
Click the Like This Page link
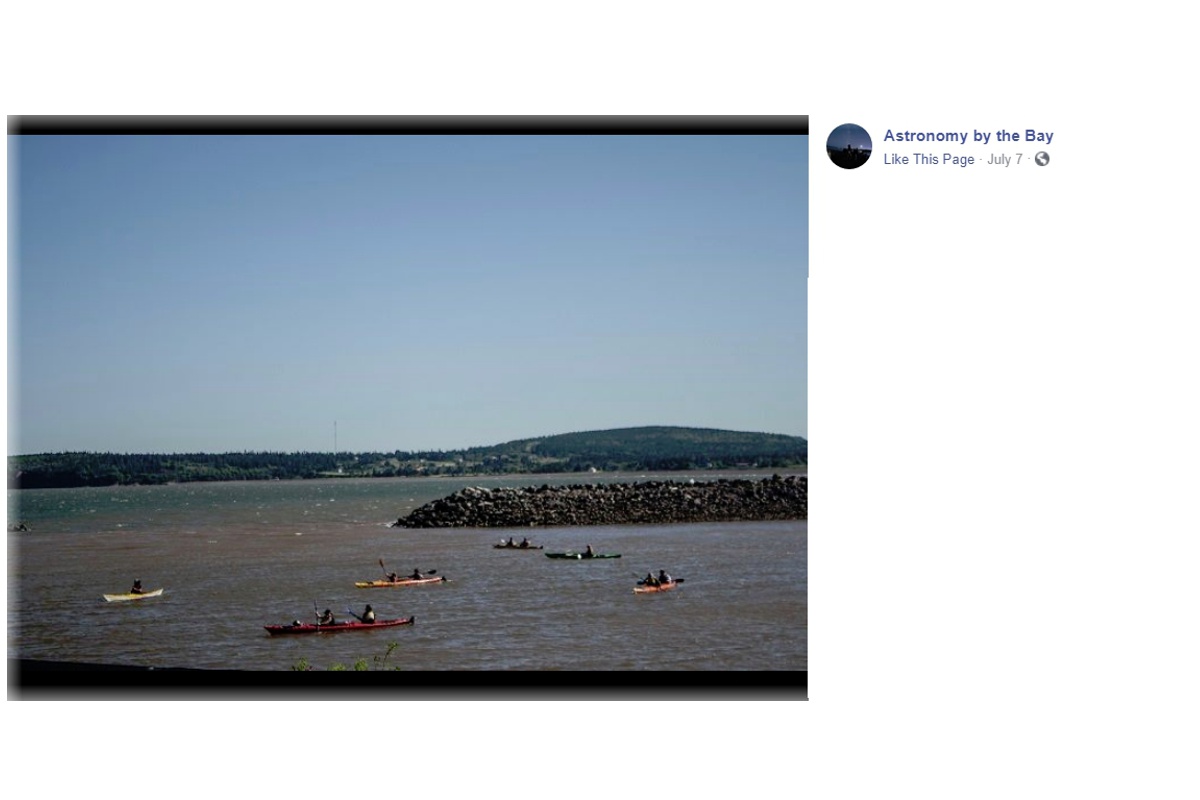click(928, 159)
